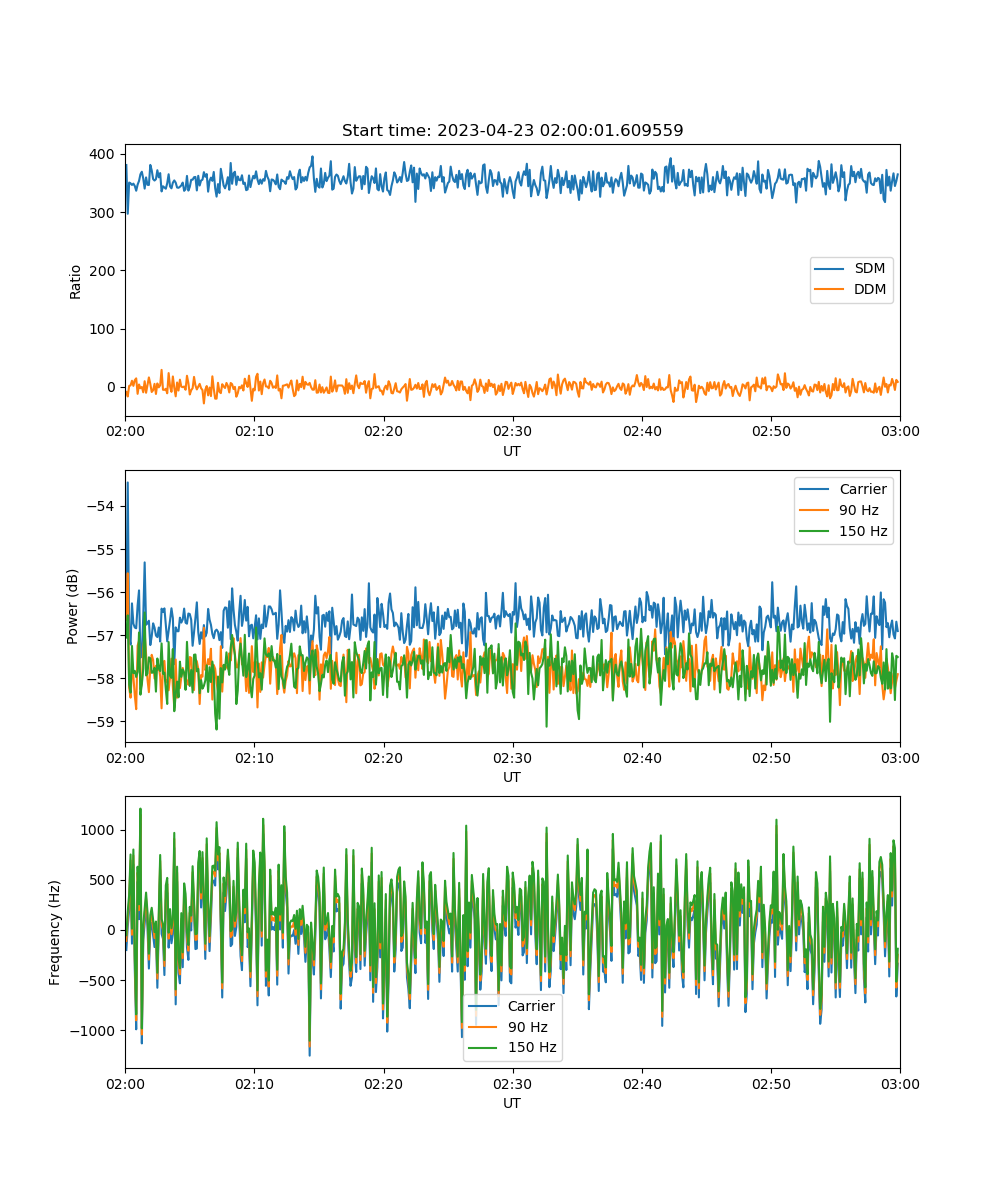Viewport: 1000px width, 1200px height.
Task: Select '150 Hz' in the Frequency plot legend
Action: [x=532, y=1048]
